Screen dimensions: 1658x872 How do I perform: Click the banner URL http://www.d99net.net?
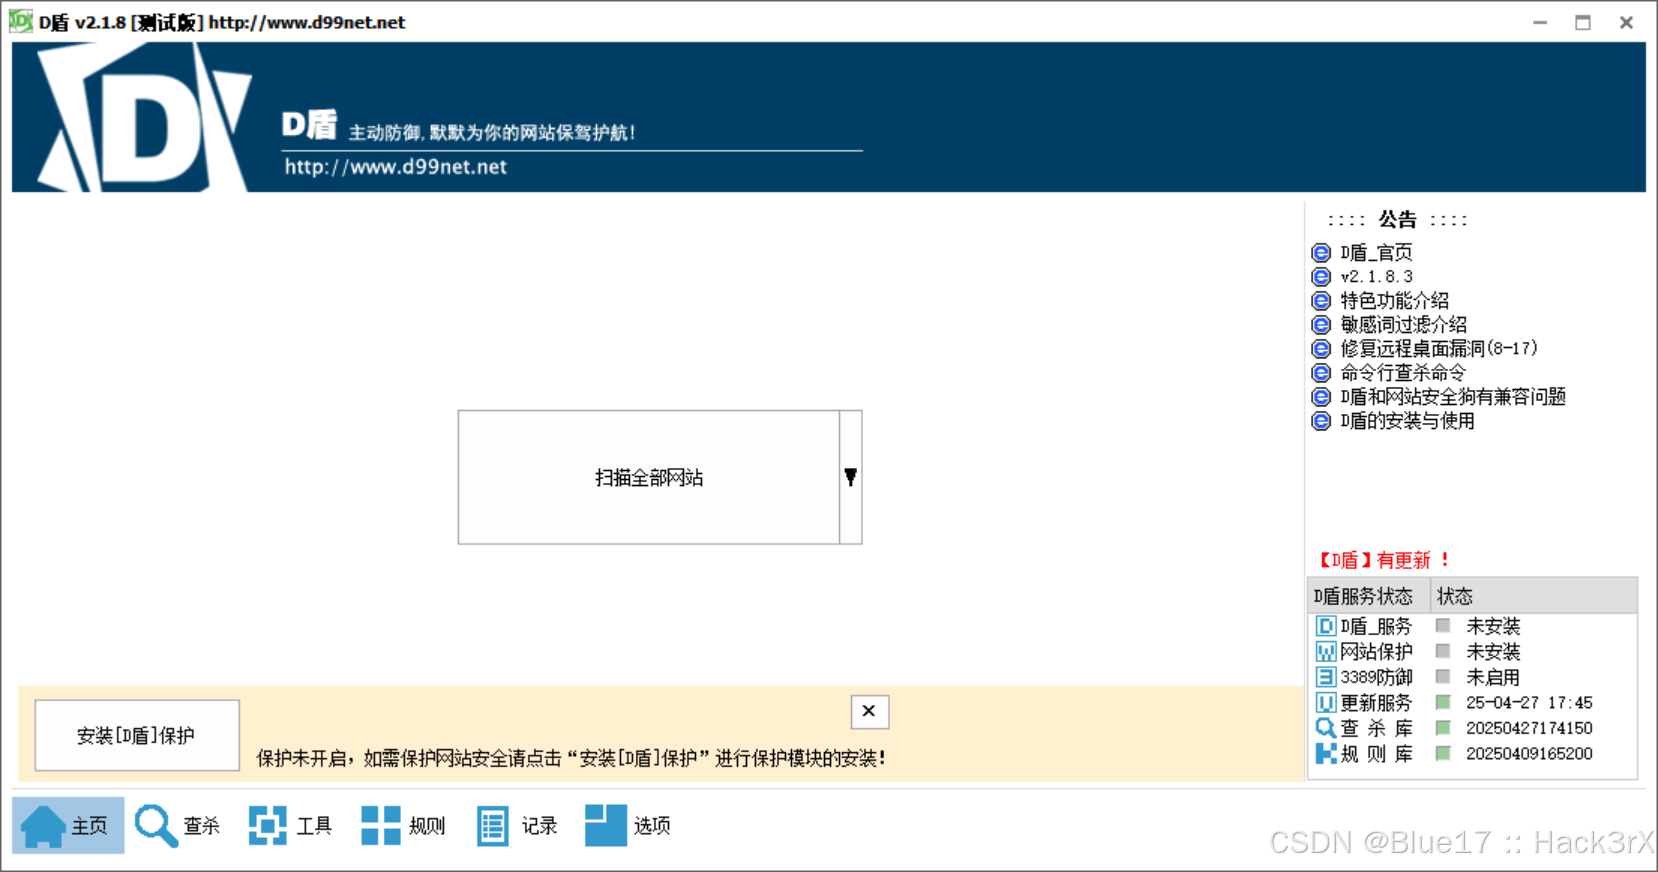coord(396,167)
